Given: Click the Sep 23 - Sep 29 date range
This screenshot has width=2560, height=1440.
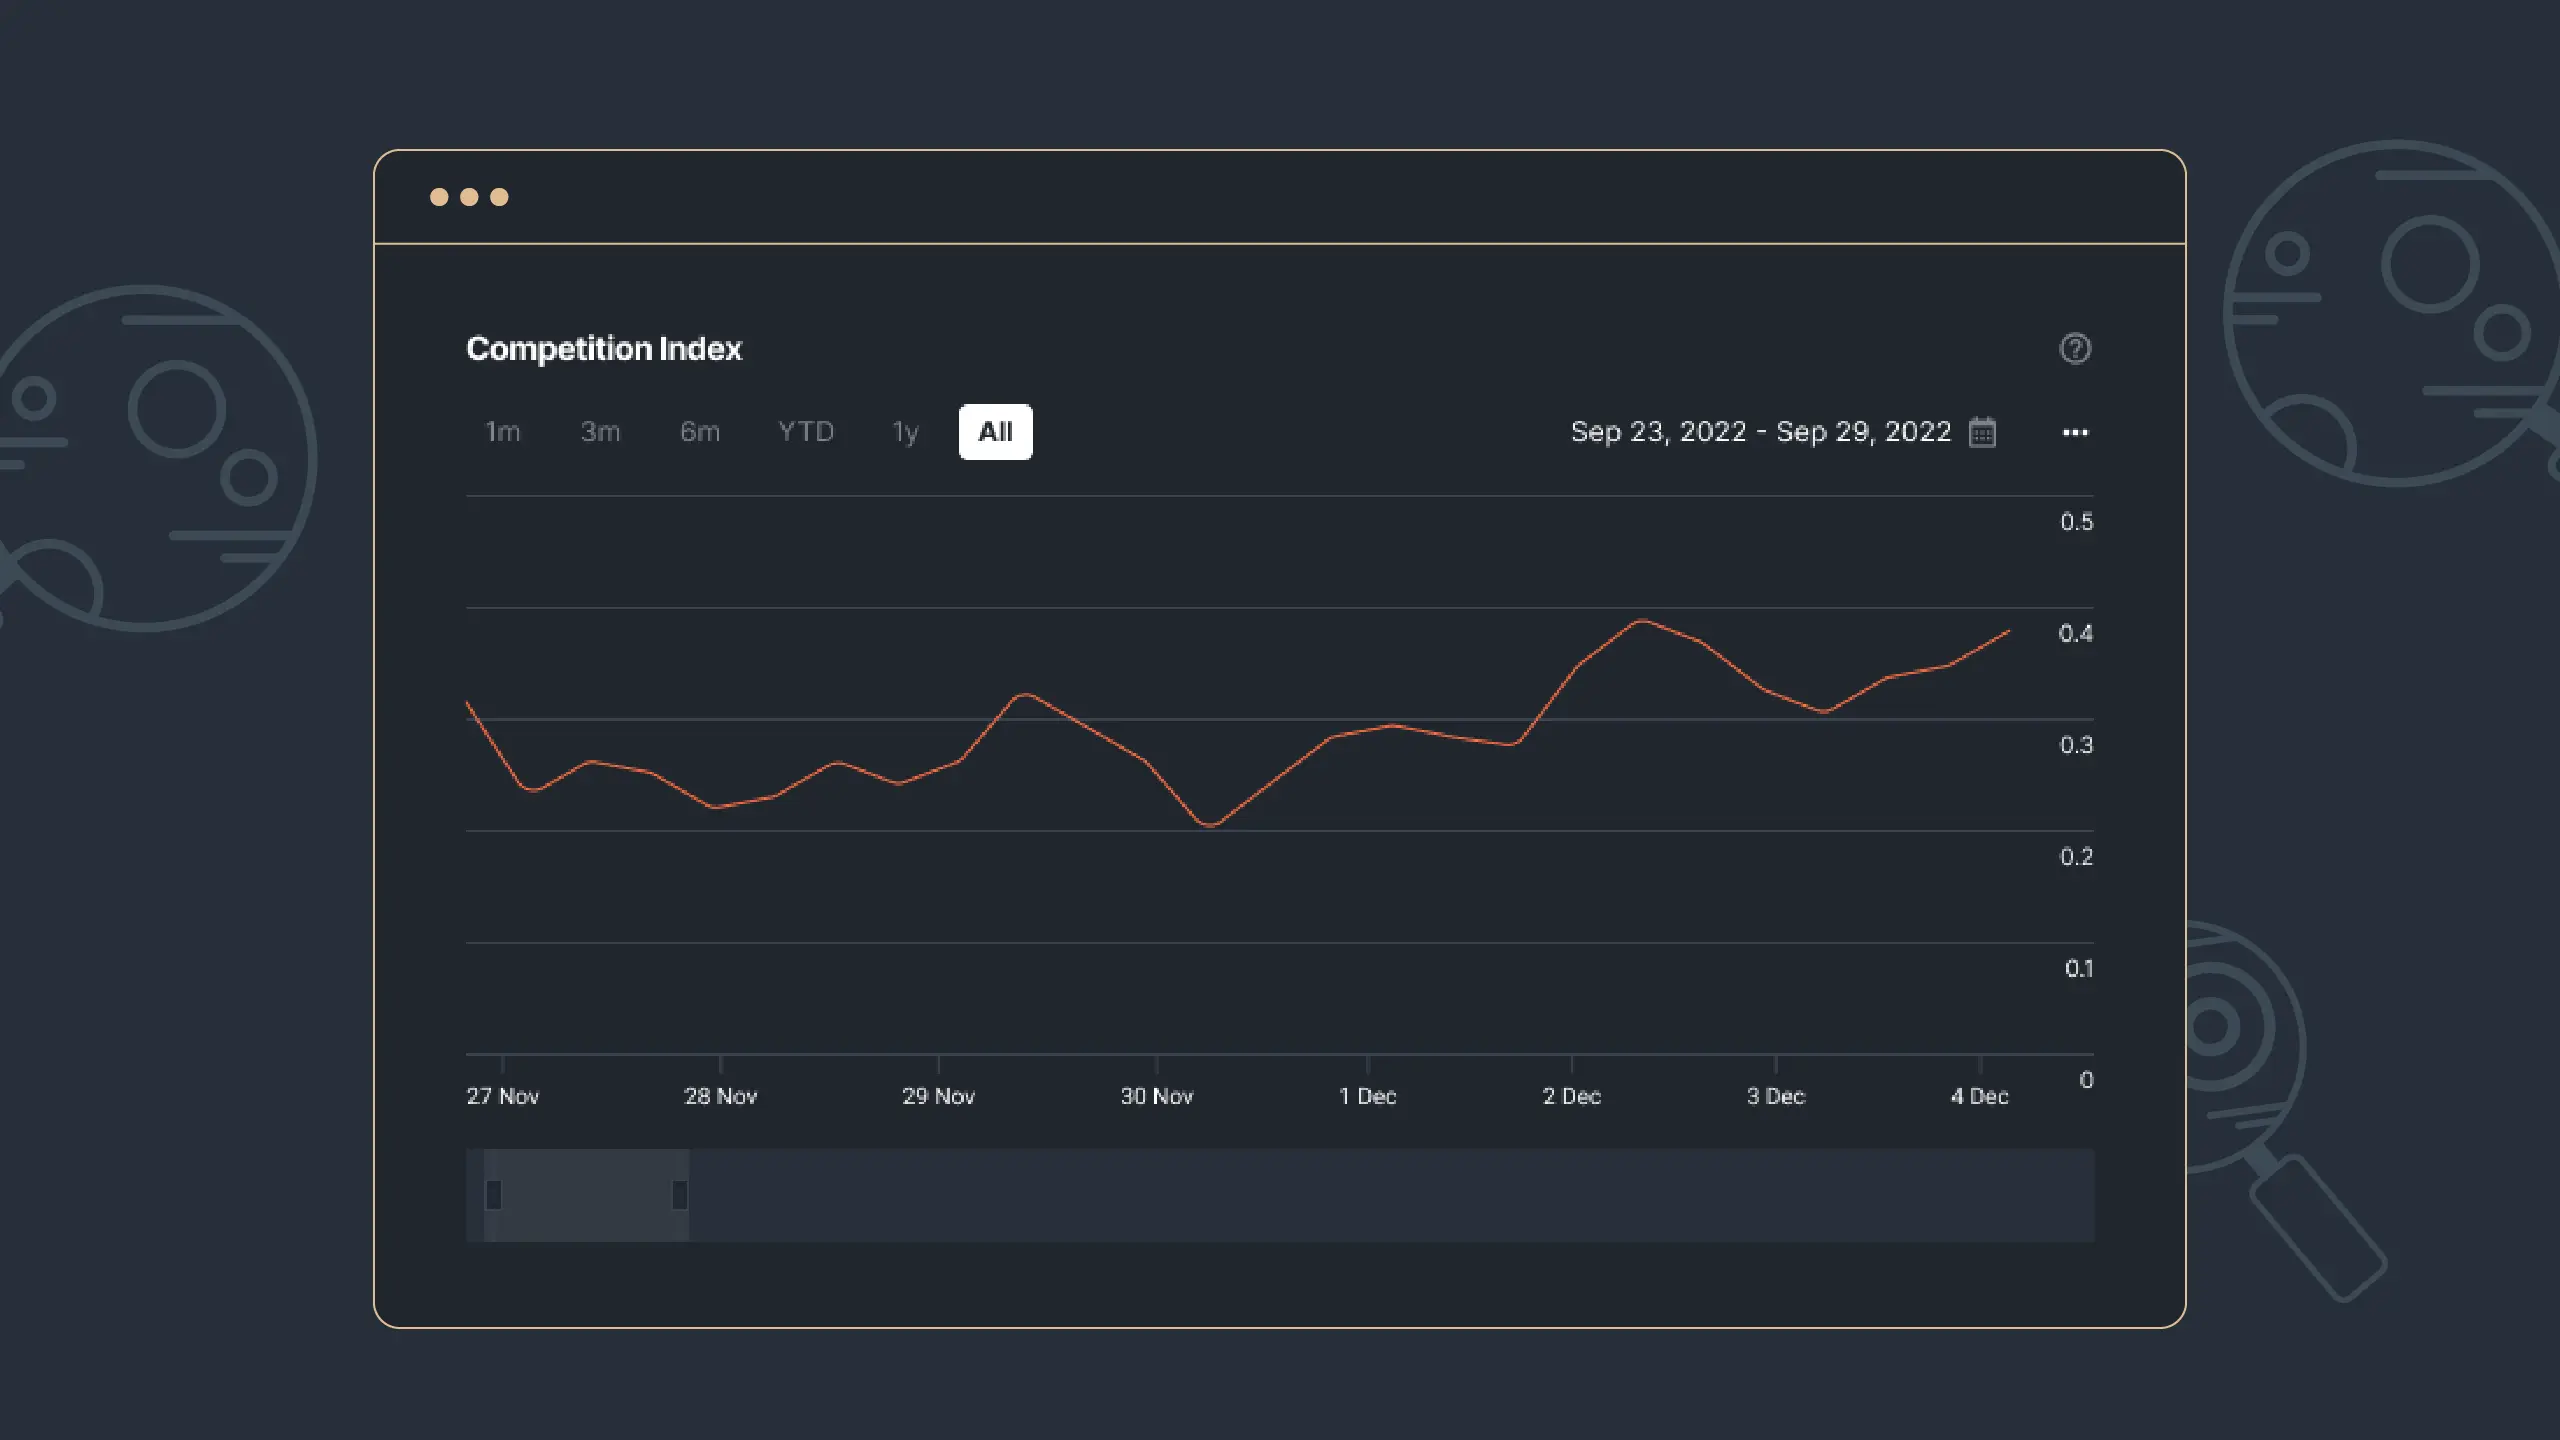Looking at the screenshot, I should coord(1760,432).
